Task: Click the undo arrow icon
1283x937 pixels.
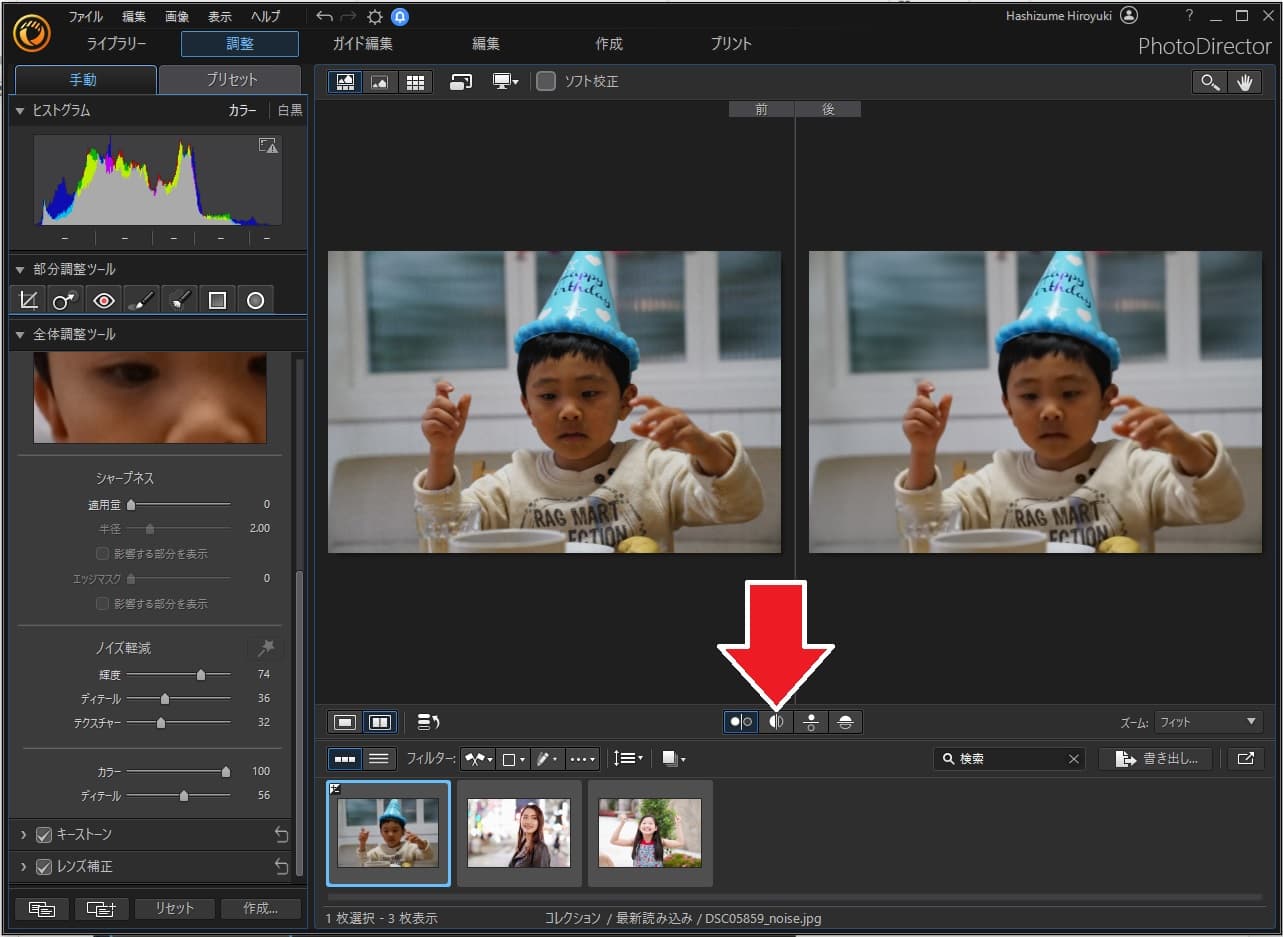Action: tap(324, 16)
